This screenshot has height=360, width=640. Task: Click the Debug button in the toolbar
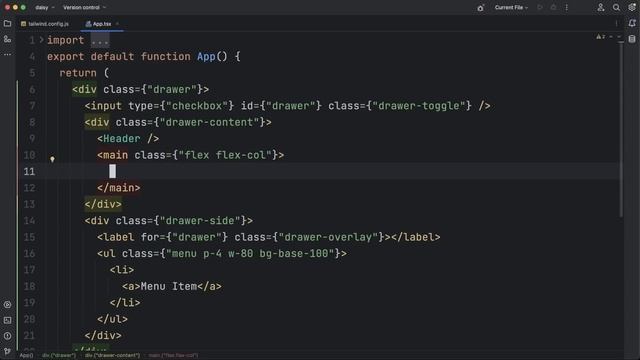(553, 7)
